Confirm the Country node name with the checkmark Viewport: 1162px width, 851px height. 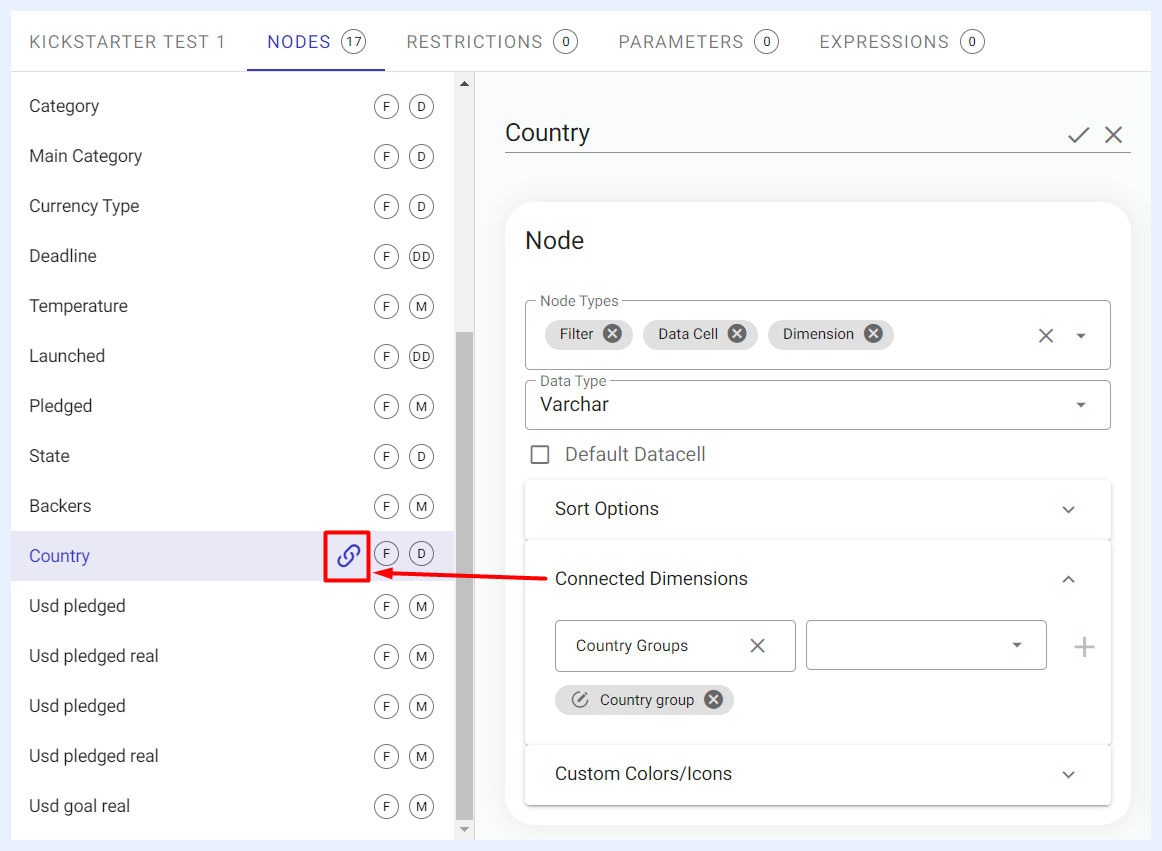pos(1078,134)
